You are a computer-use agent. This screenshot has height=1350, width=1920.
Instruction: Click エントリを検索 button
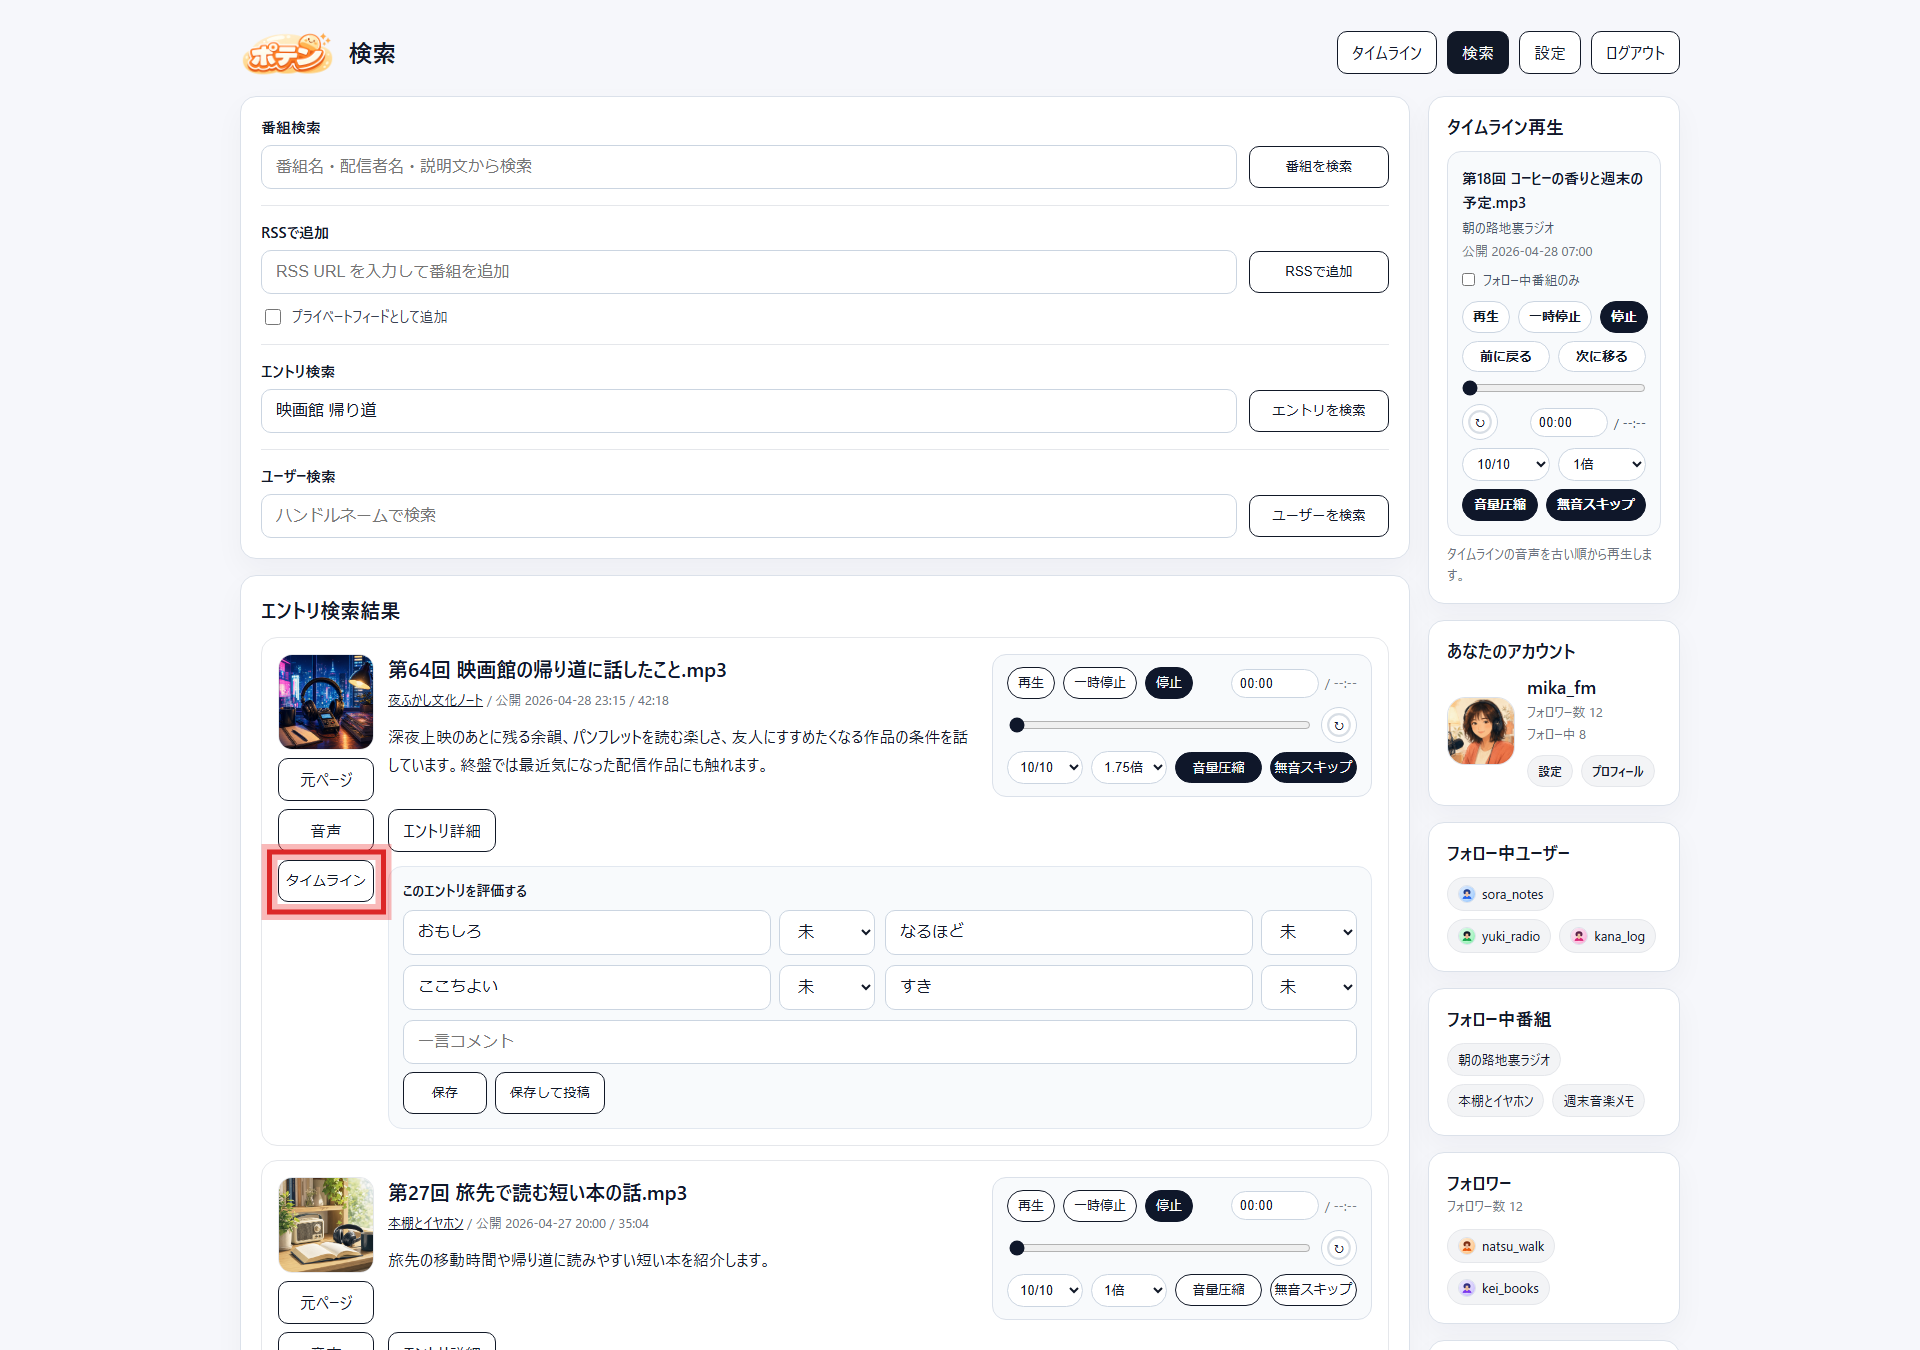[1319, 411]
